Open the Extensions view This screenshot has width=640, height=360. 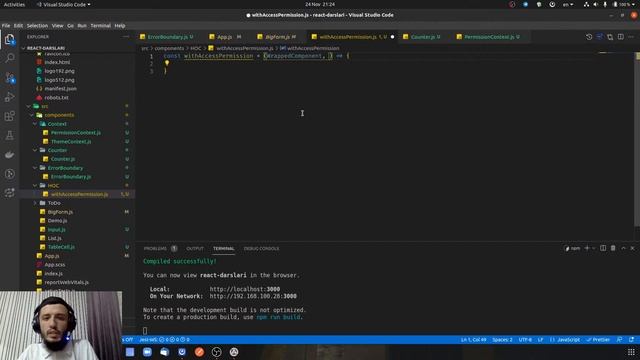9,116
